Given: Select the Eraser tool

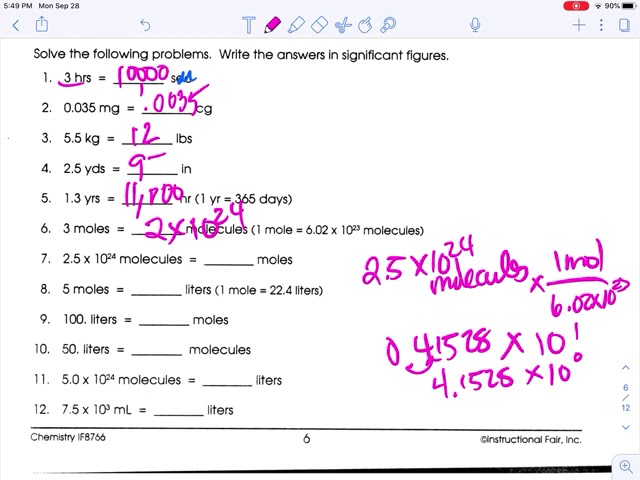Looking at the screenshot, I should (319, 25).
